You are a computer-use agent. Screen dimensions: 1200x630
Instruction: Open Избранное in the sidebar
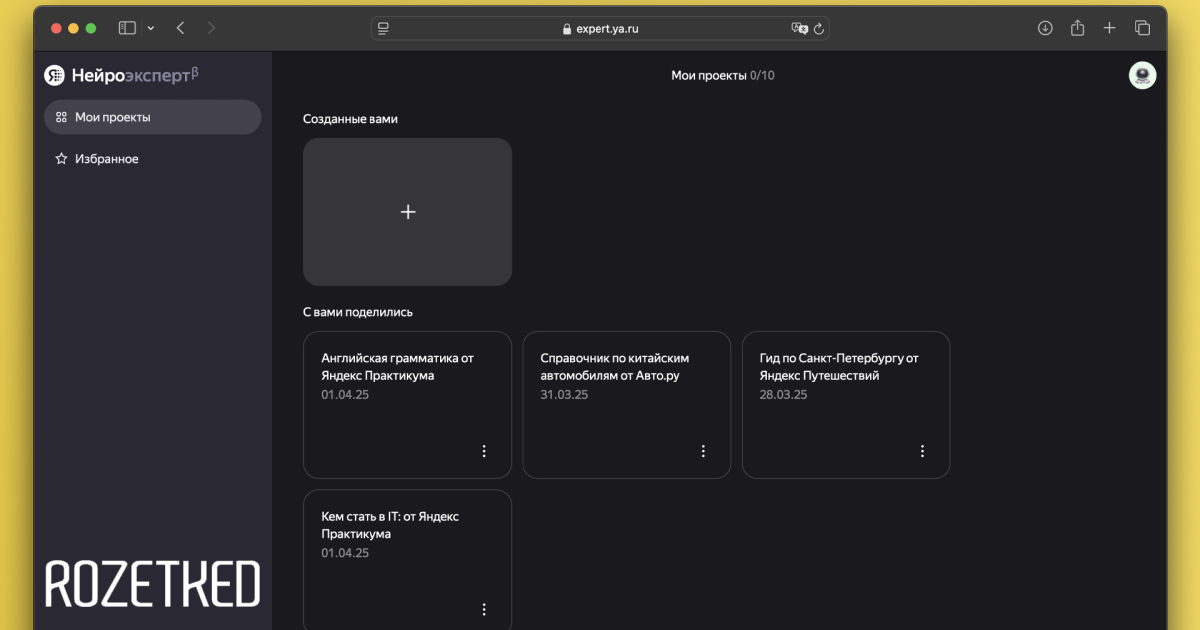(x=153, y=159)
